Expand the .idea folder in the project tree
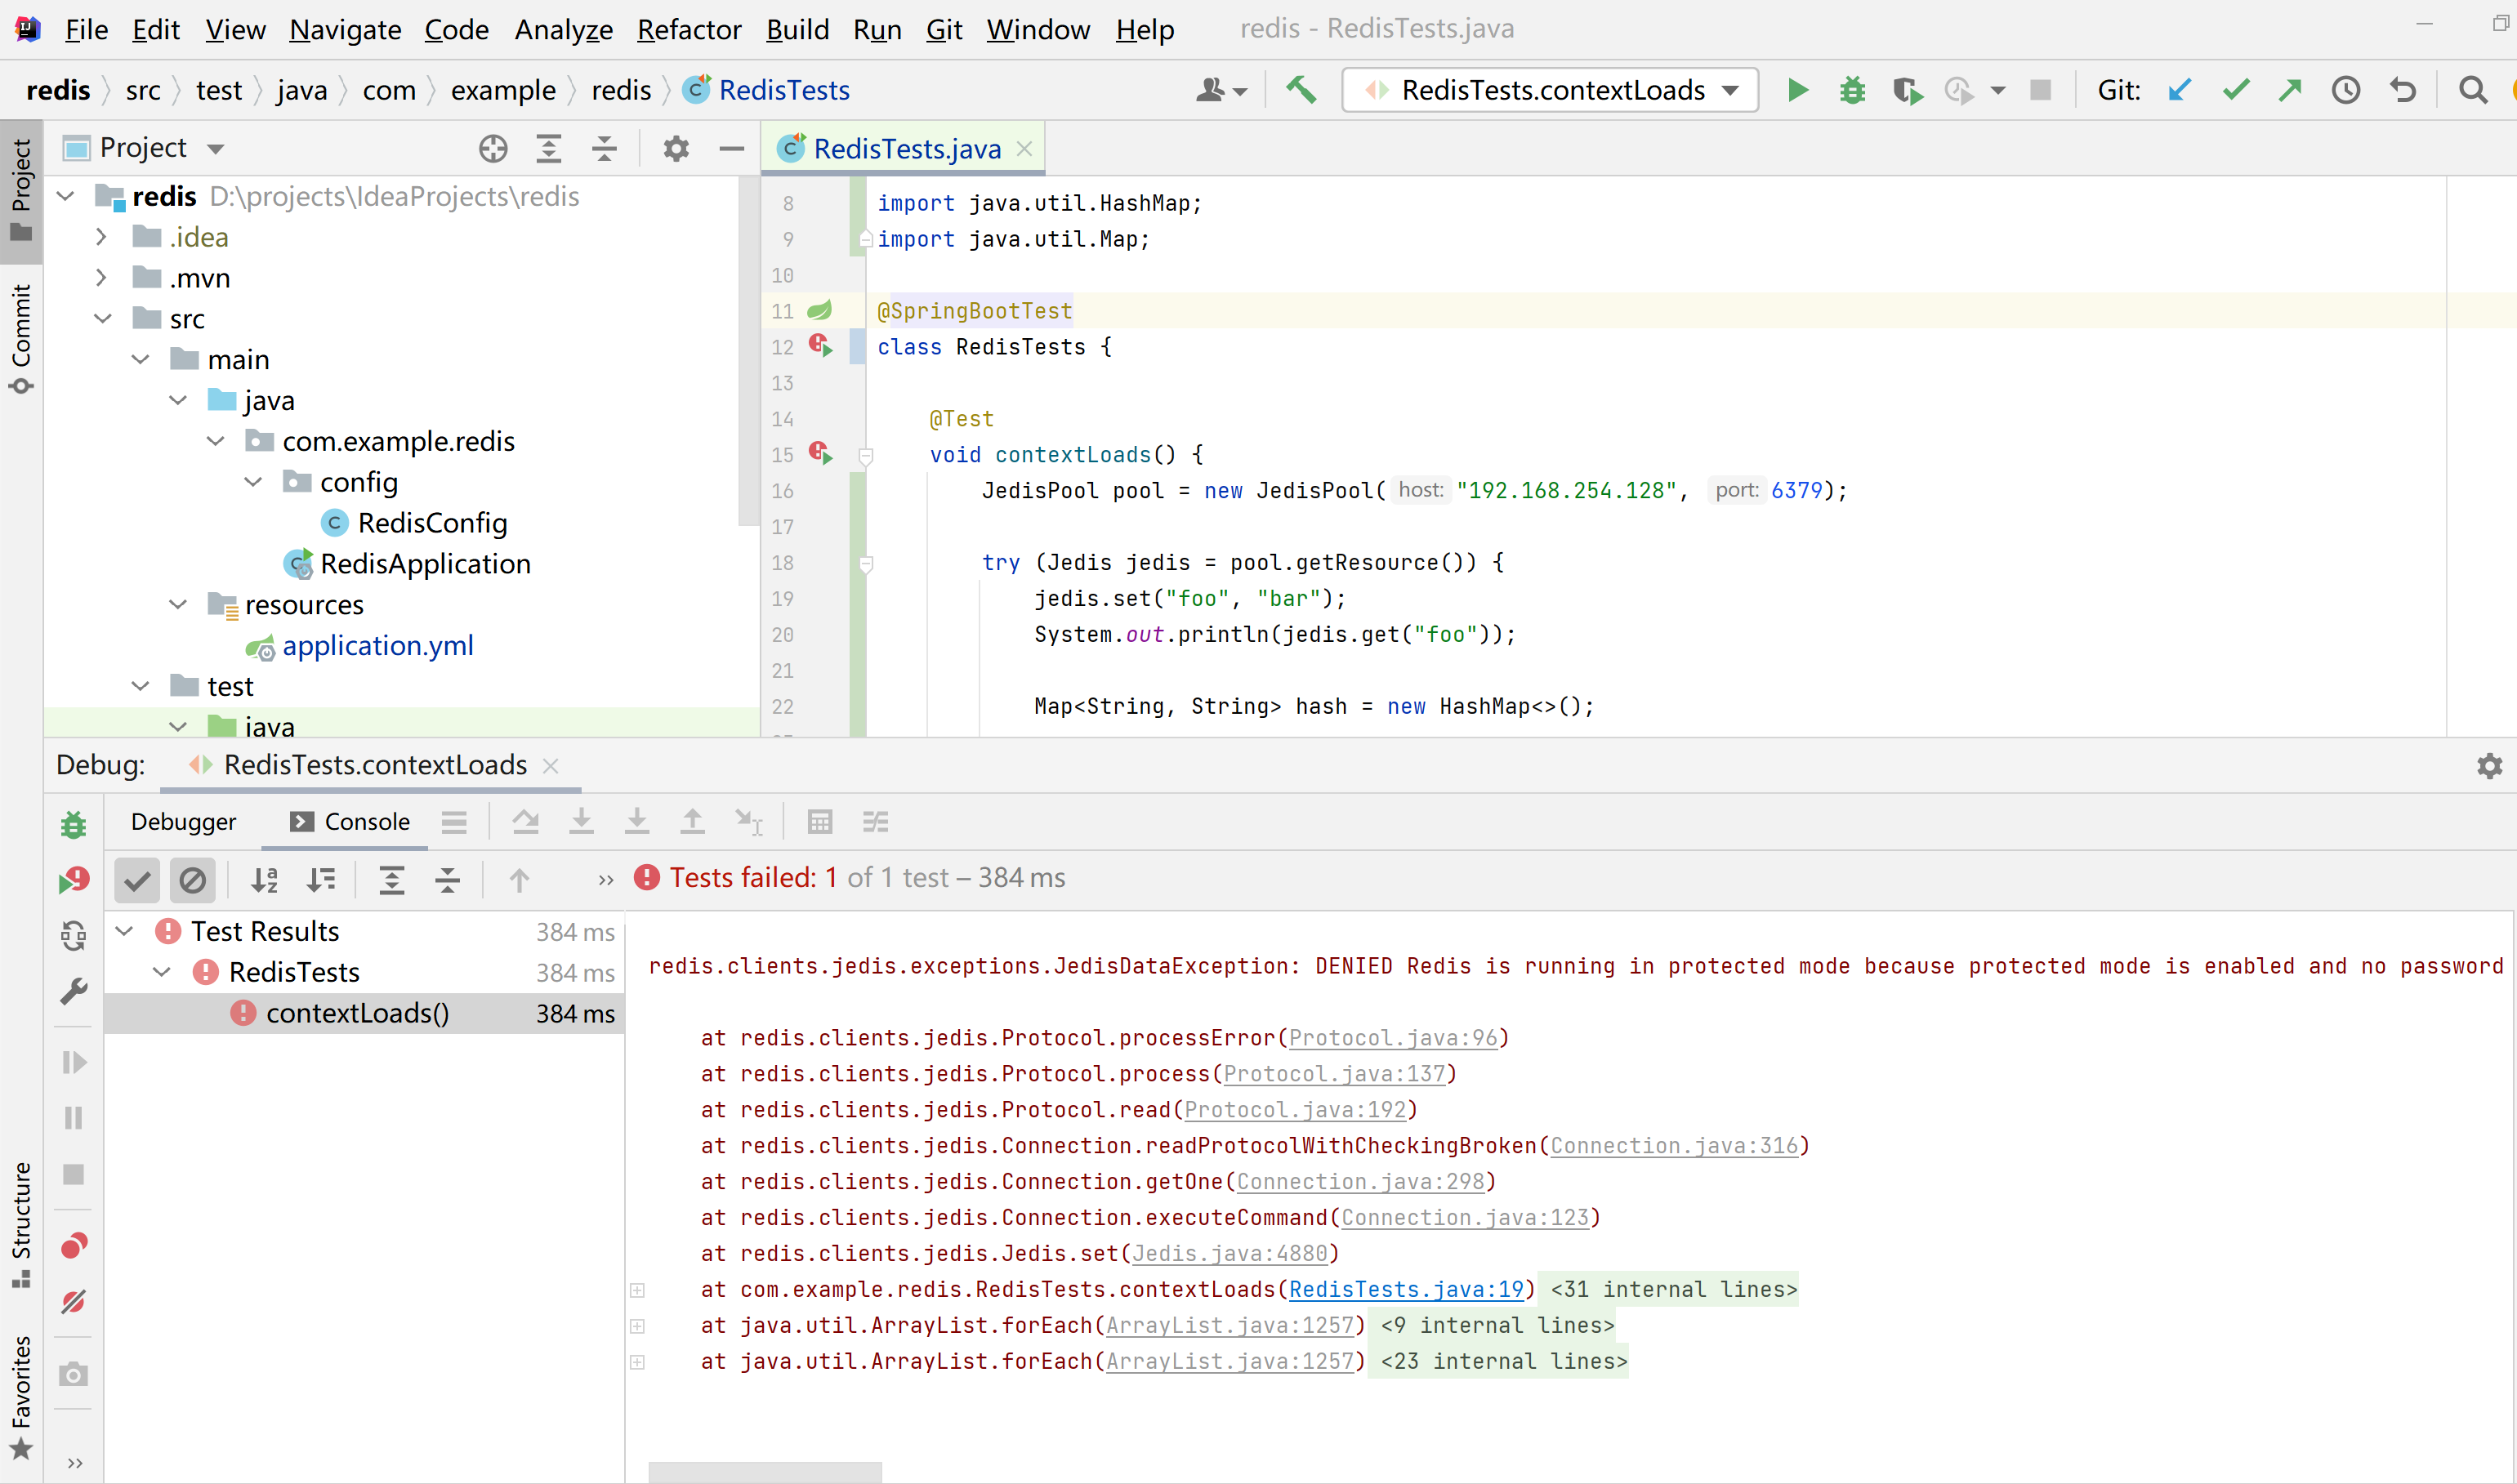This screenshot has width=2517, height=1484. click(101, 237)
